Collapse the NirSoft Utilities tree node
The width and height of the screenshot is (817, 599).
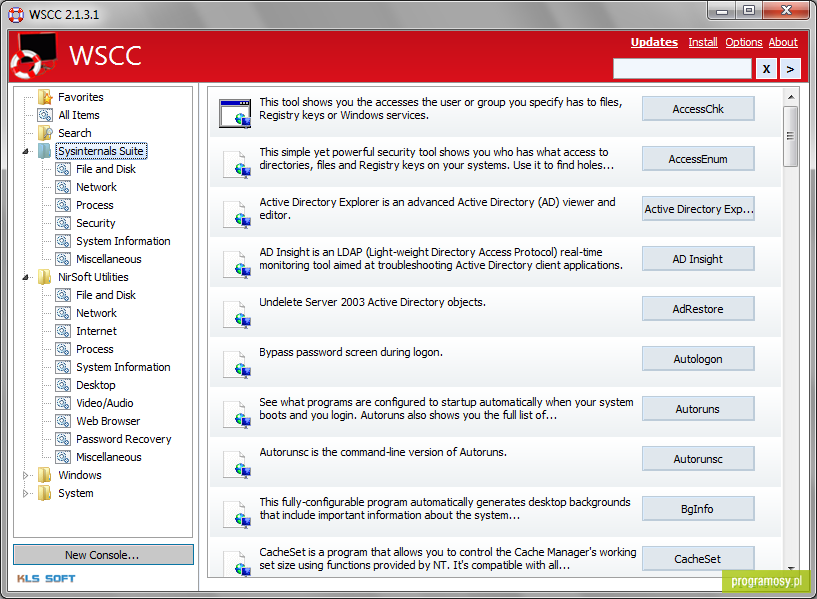[x=26, y=277]
